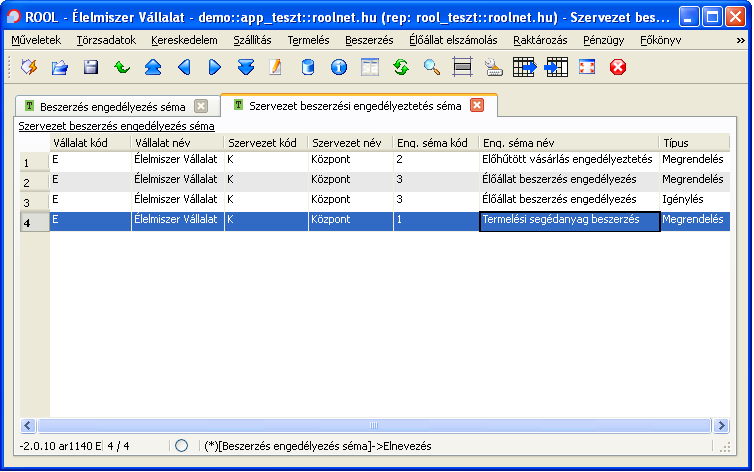Go to next record with right arrow
Screen dimensions: 754x472
[x=214, y=67]
